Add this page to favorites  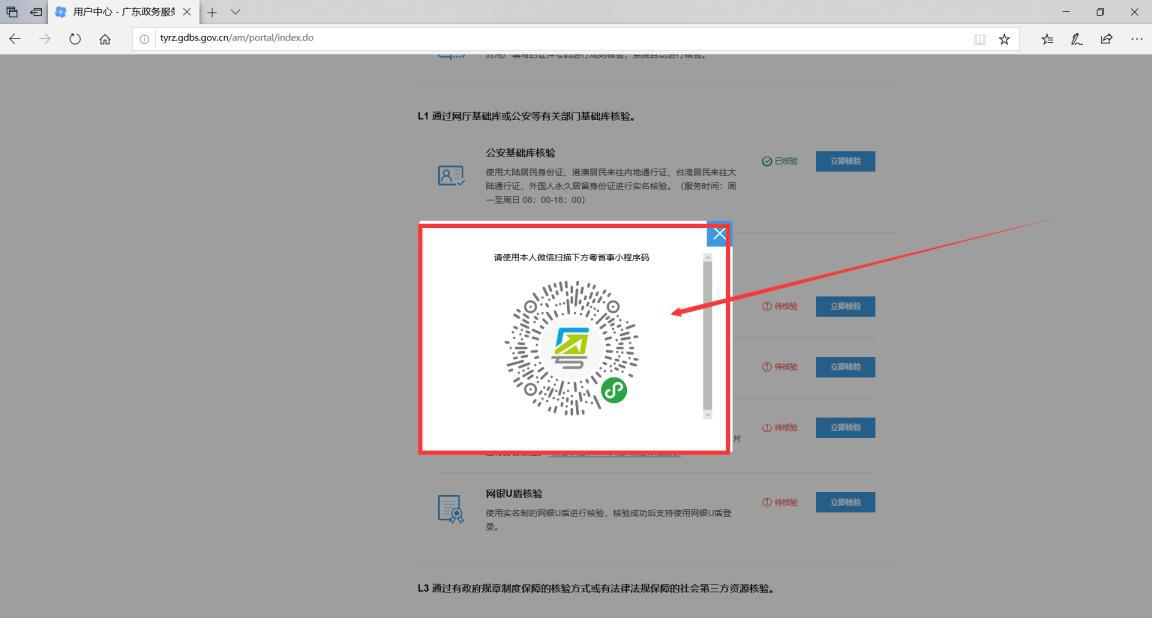(x=1004, y=39)
